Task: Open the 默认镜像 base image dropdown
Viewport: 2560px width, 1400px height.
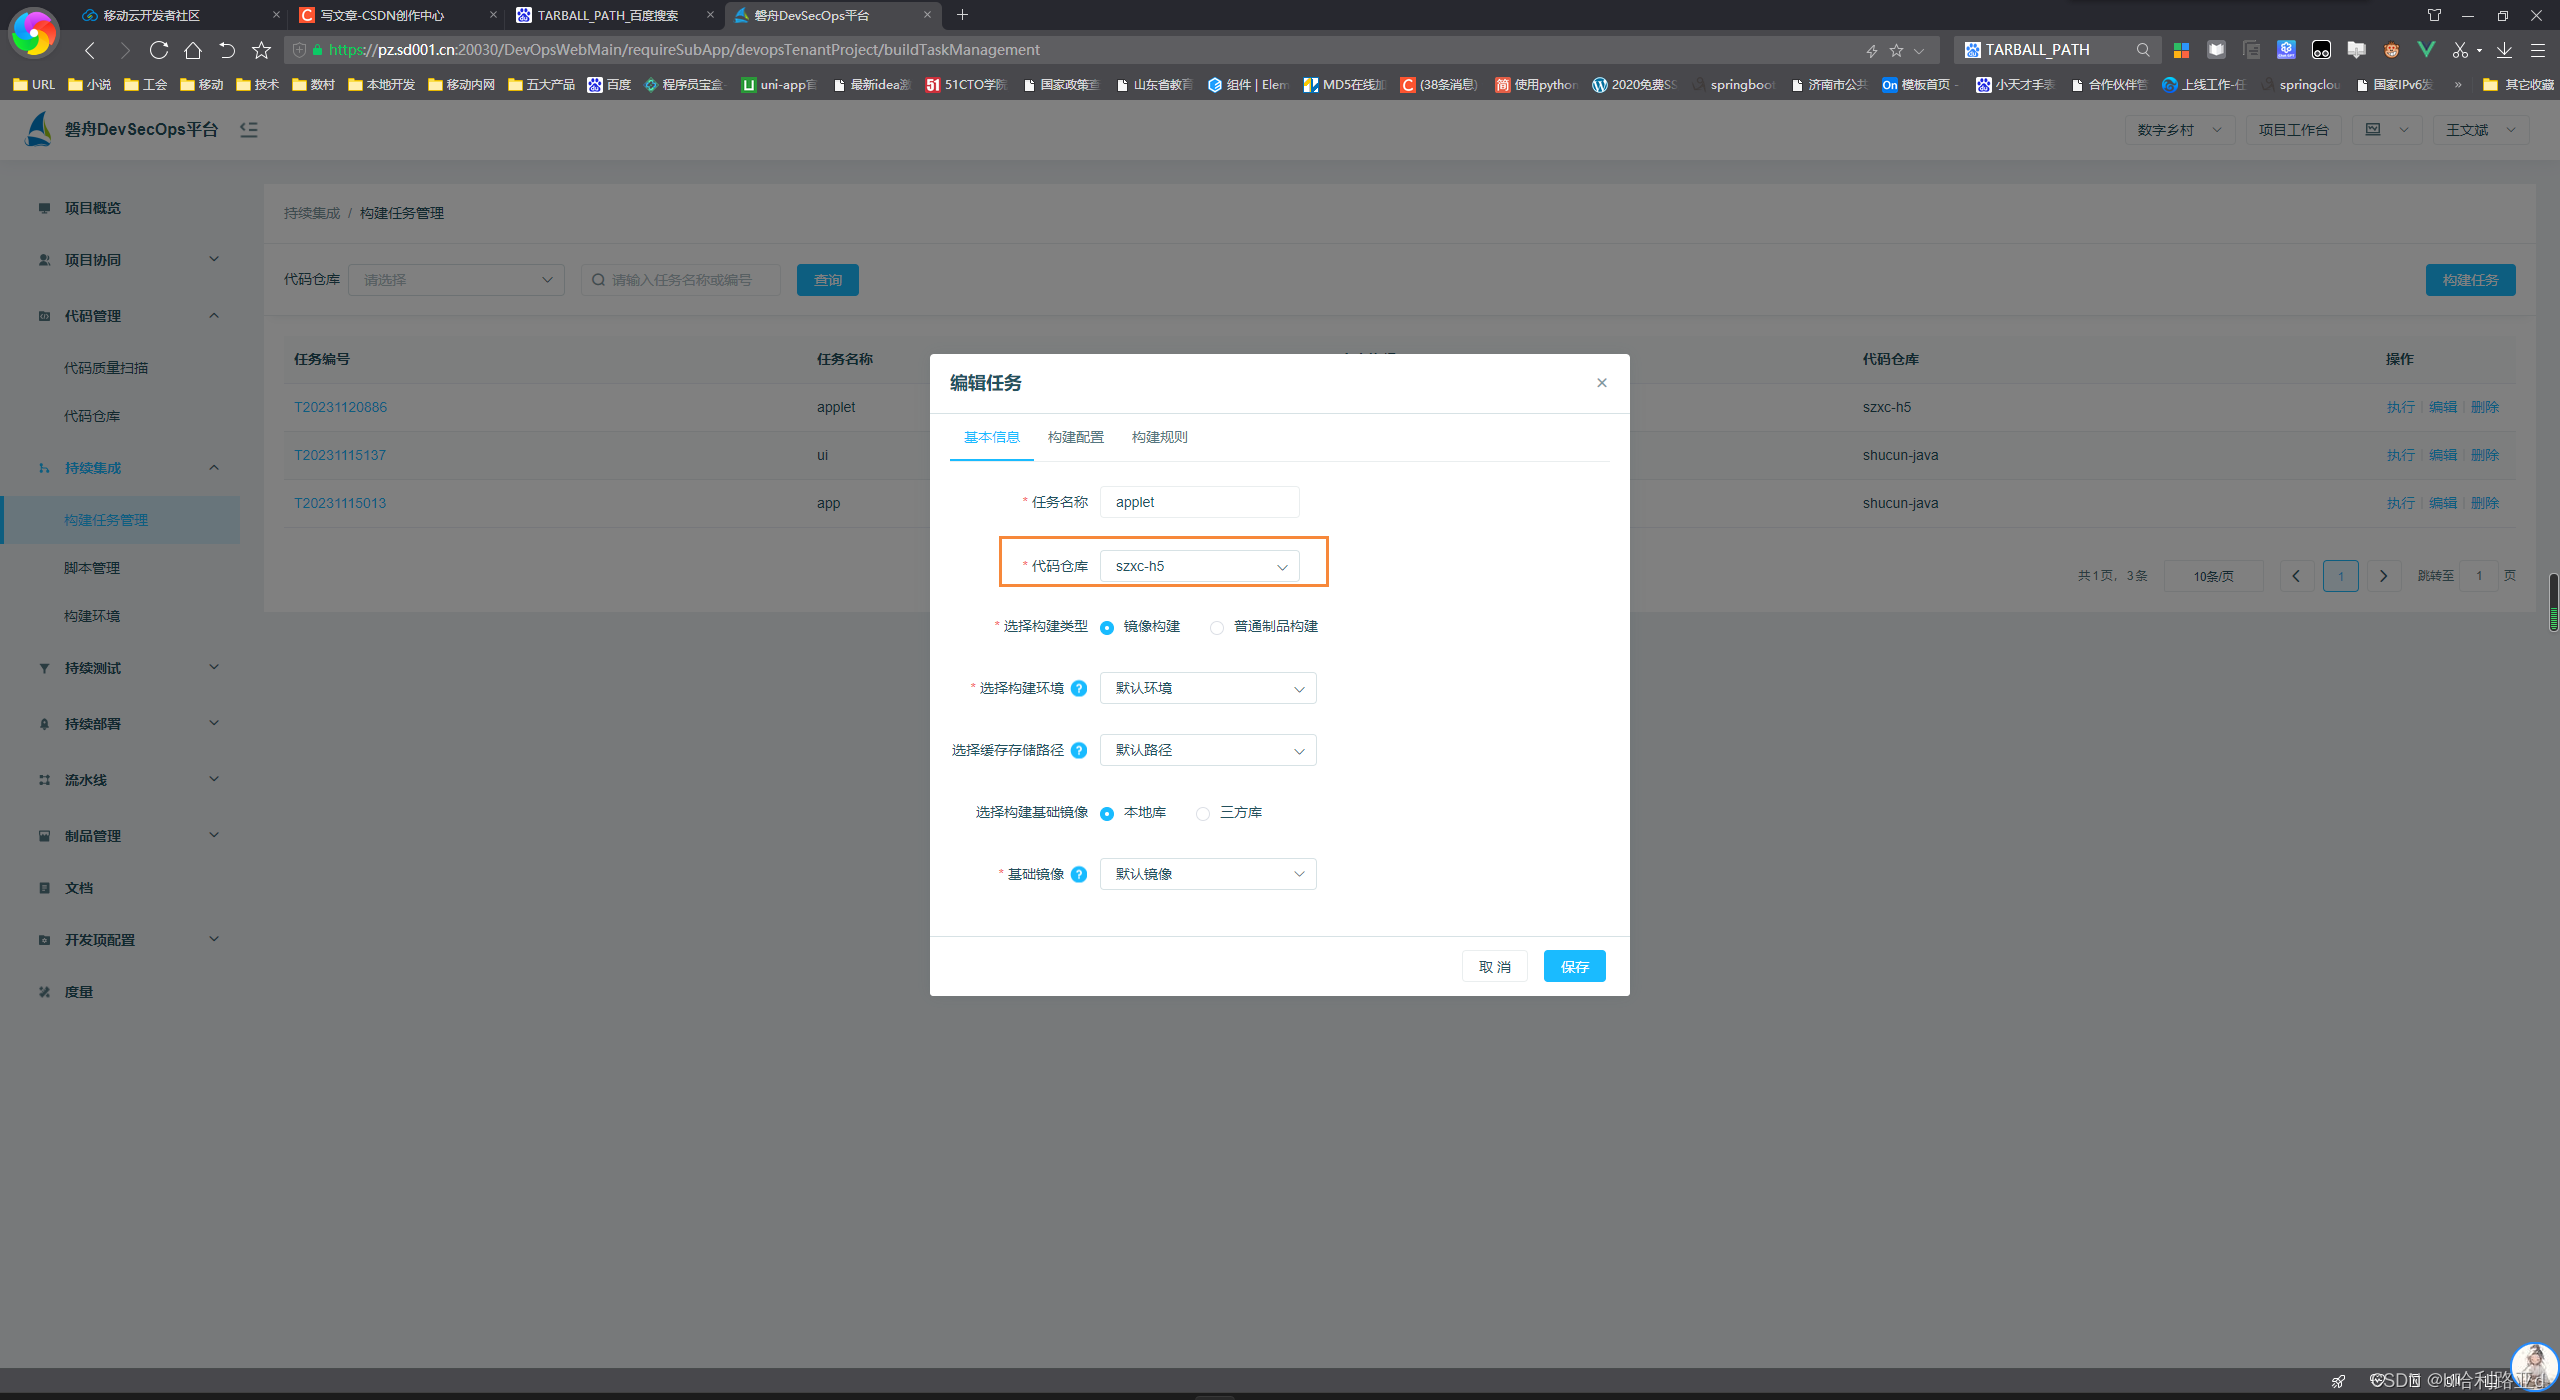Action: [1208, 874]
